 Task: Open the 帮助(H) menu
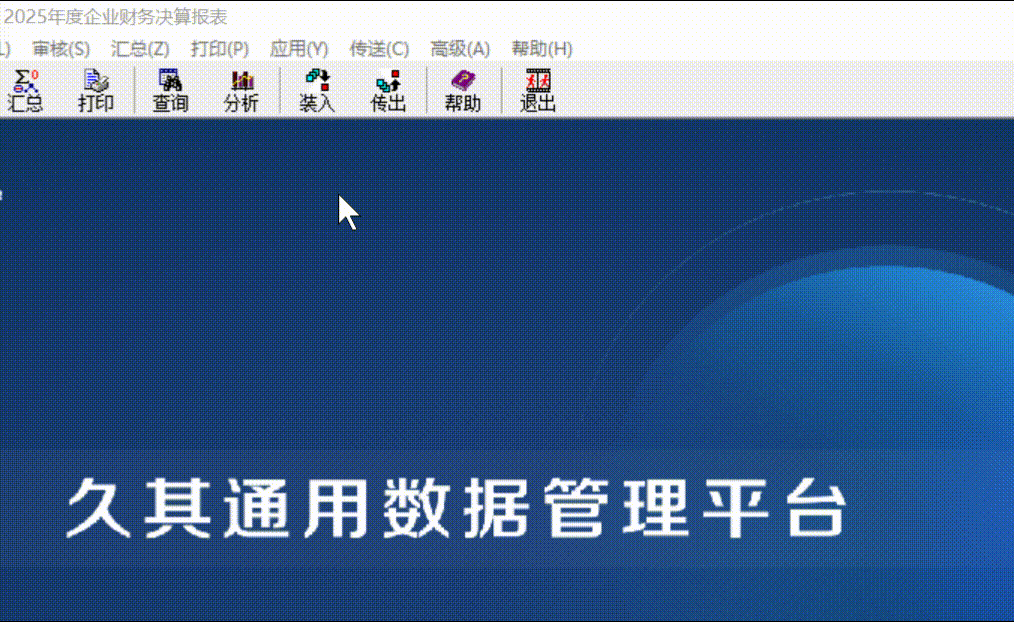click(x=542, y=48)
